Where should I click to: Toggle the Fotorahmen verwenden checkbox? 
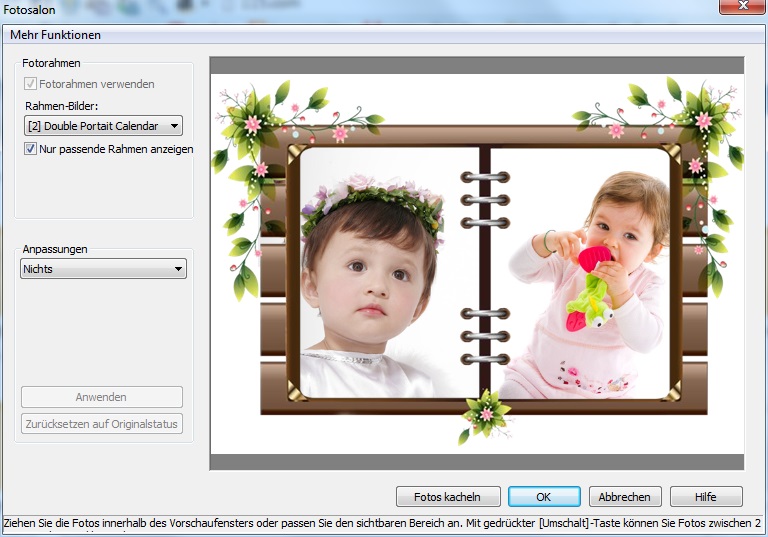pos(30,84)
